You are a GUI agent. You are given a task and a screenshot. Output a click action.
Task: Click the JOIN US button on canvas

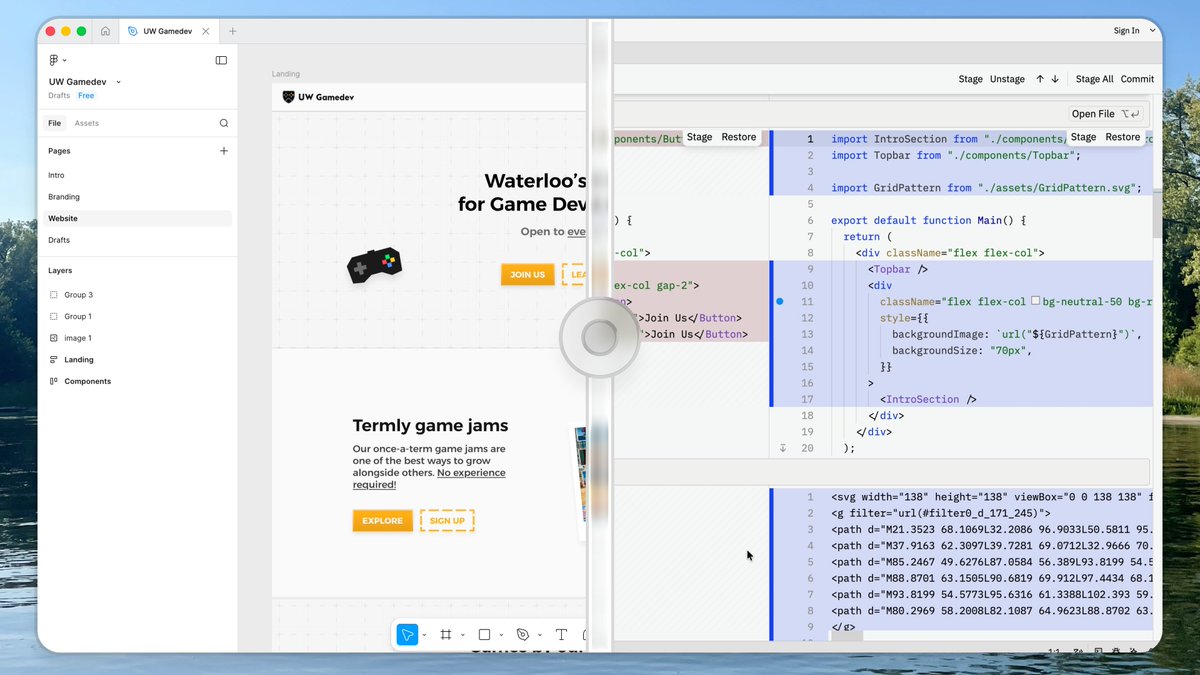(528, 275)
